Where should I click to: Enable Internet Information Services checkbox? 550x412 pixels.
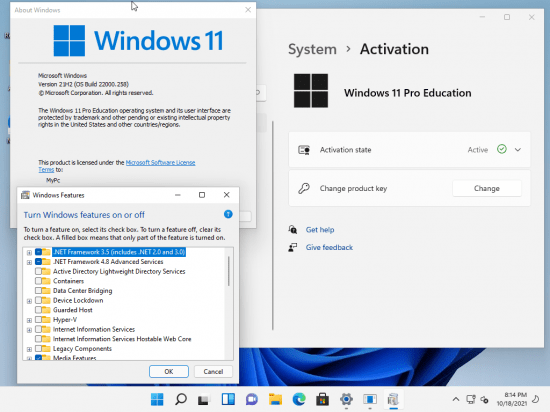pos(38,329)
